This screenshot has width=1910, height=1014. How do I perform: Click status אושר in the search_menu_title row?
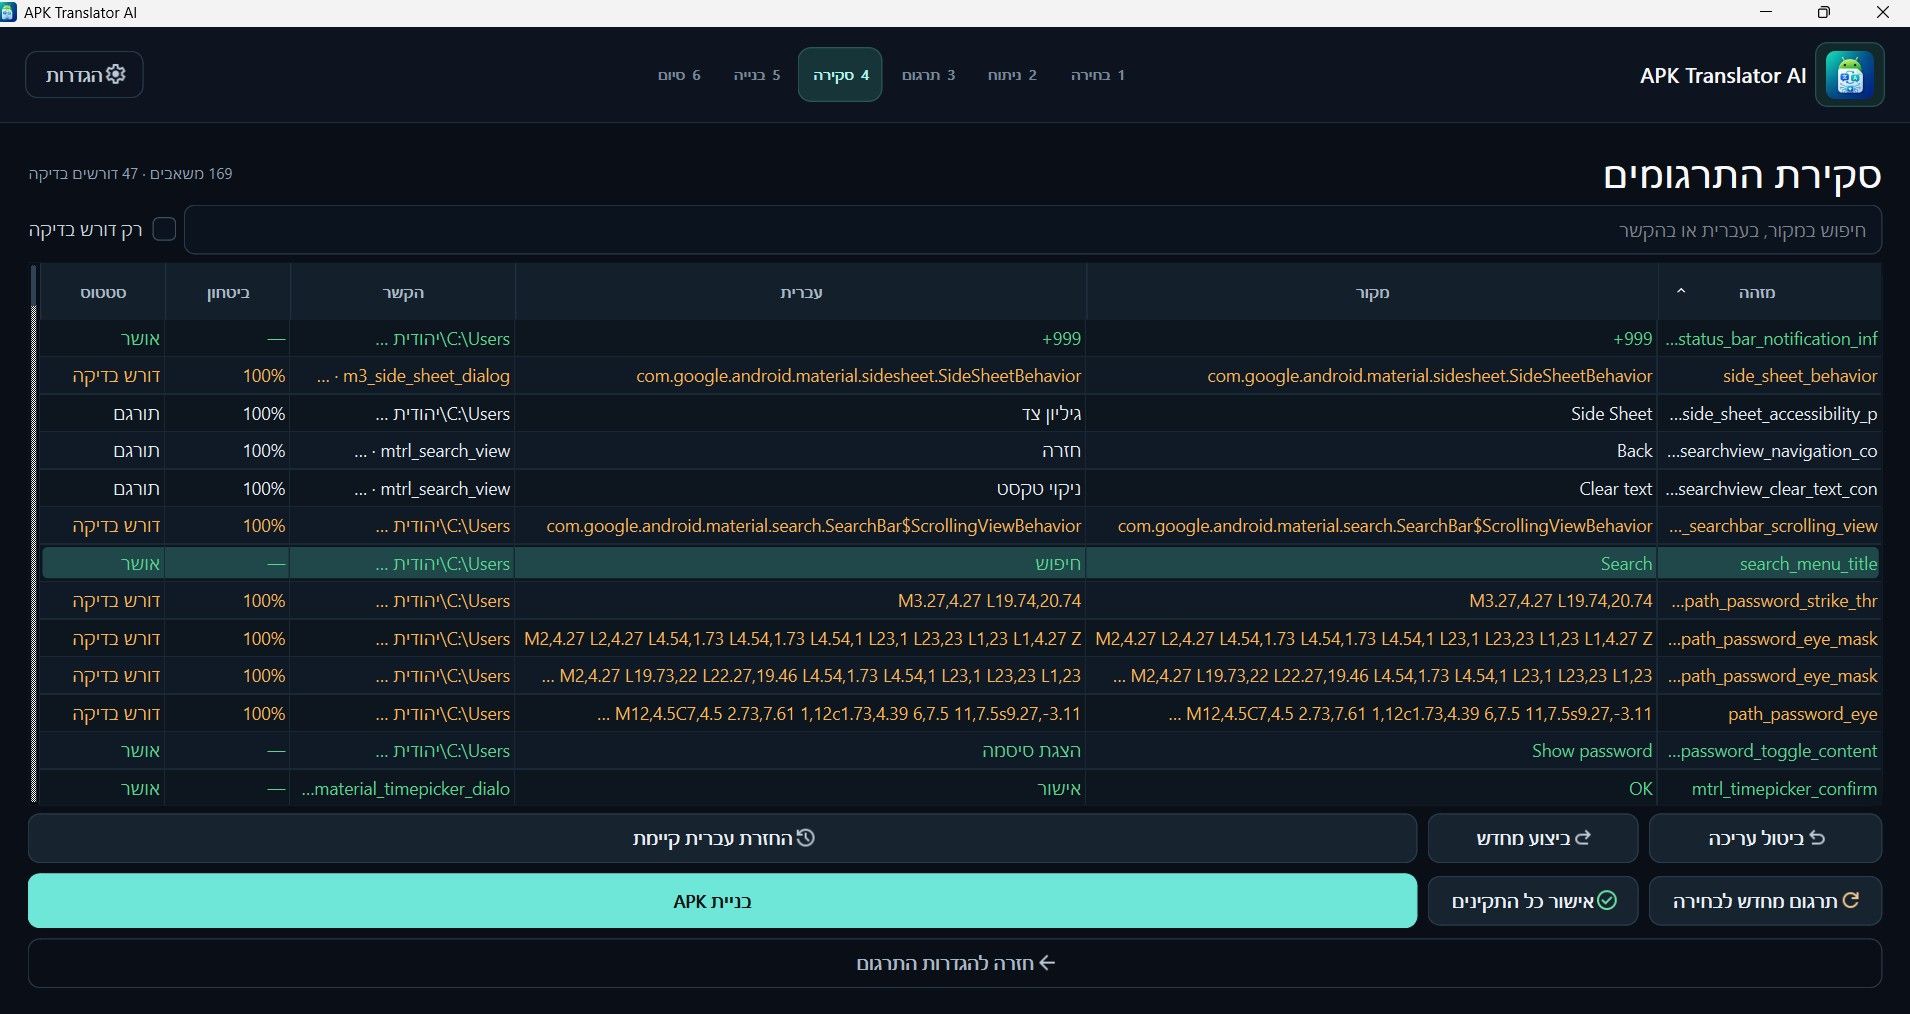[x=140, y=564]
